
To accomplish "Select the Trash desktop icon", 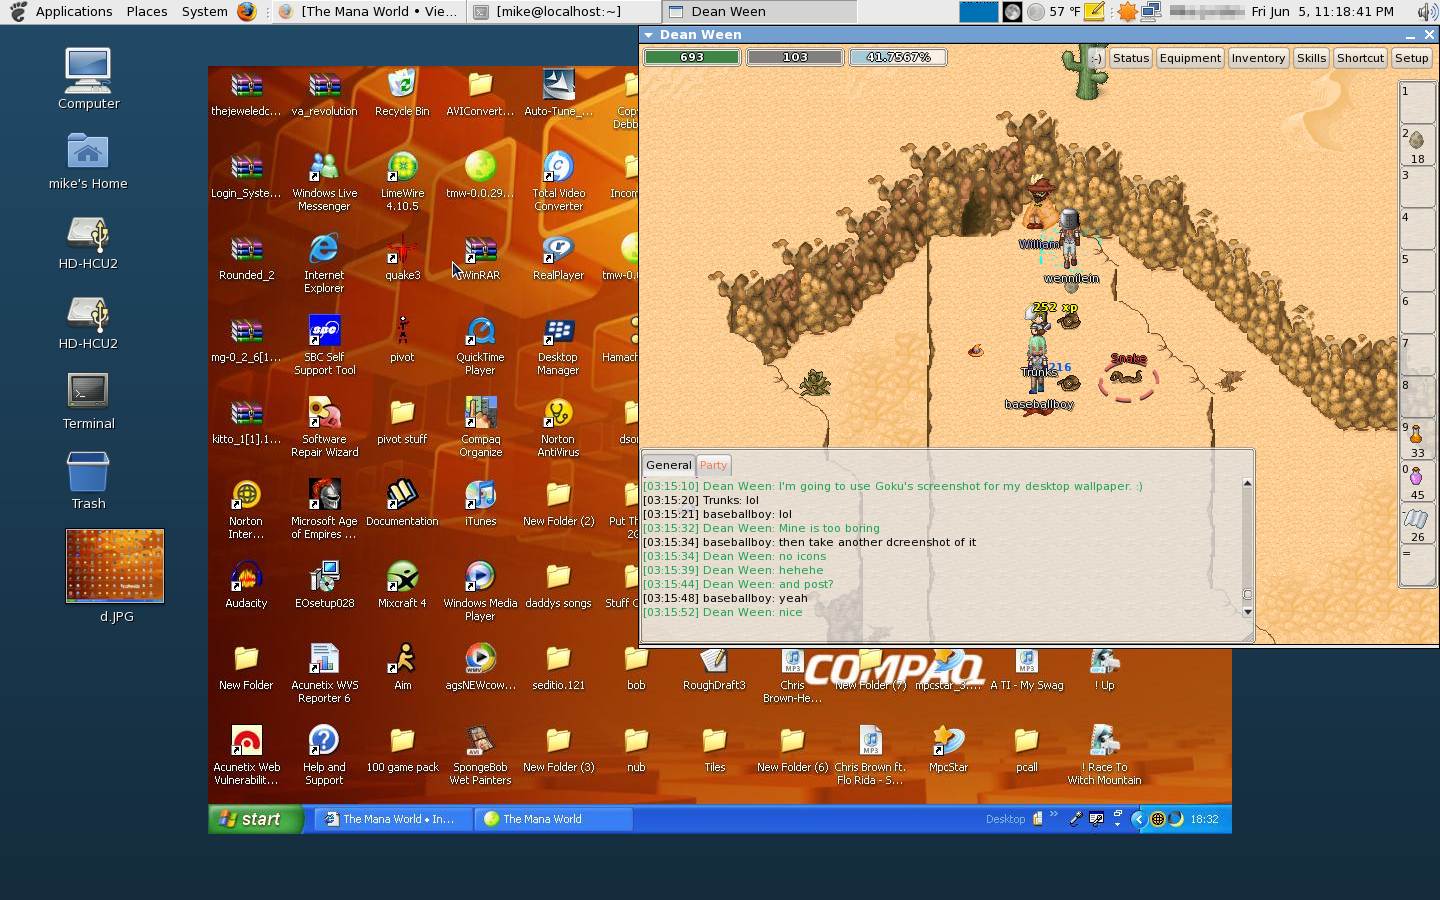I will pyautogui.click(x=88, y=481).
